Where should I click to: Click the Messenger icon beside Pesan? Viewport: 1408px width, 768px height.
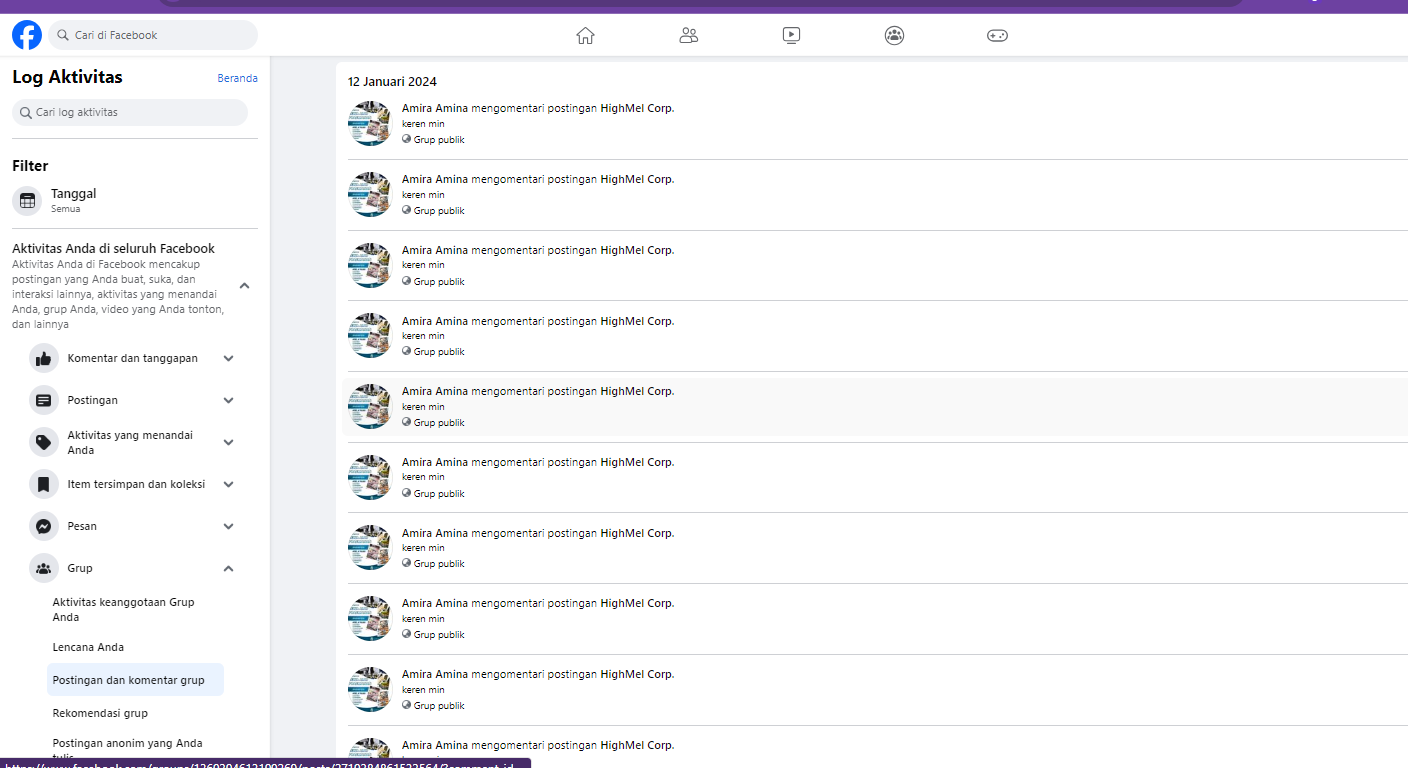44,526
